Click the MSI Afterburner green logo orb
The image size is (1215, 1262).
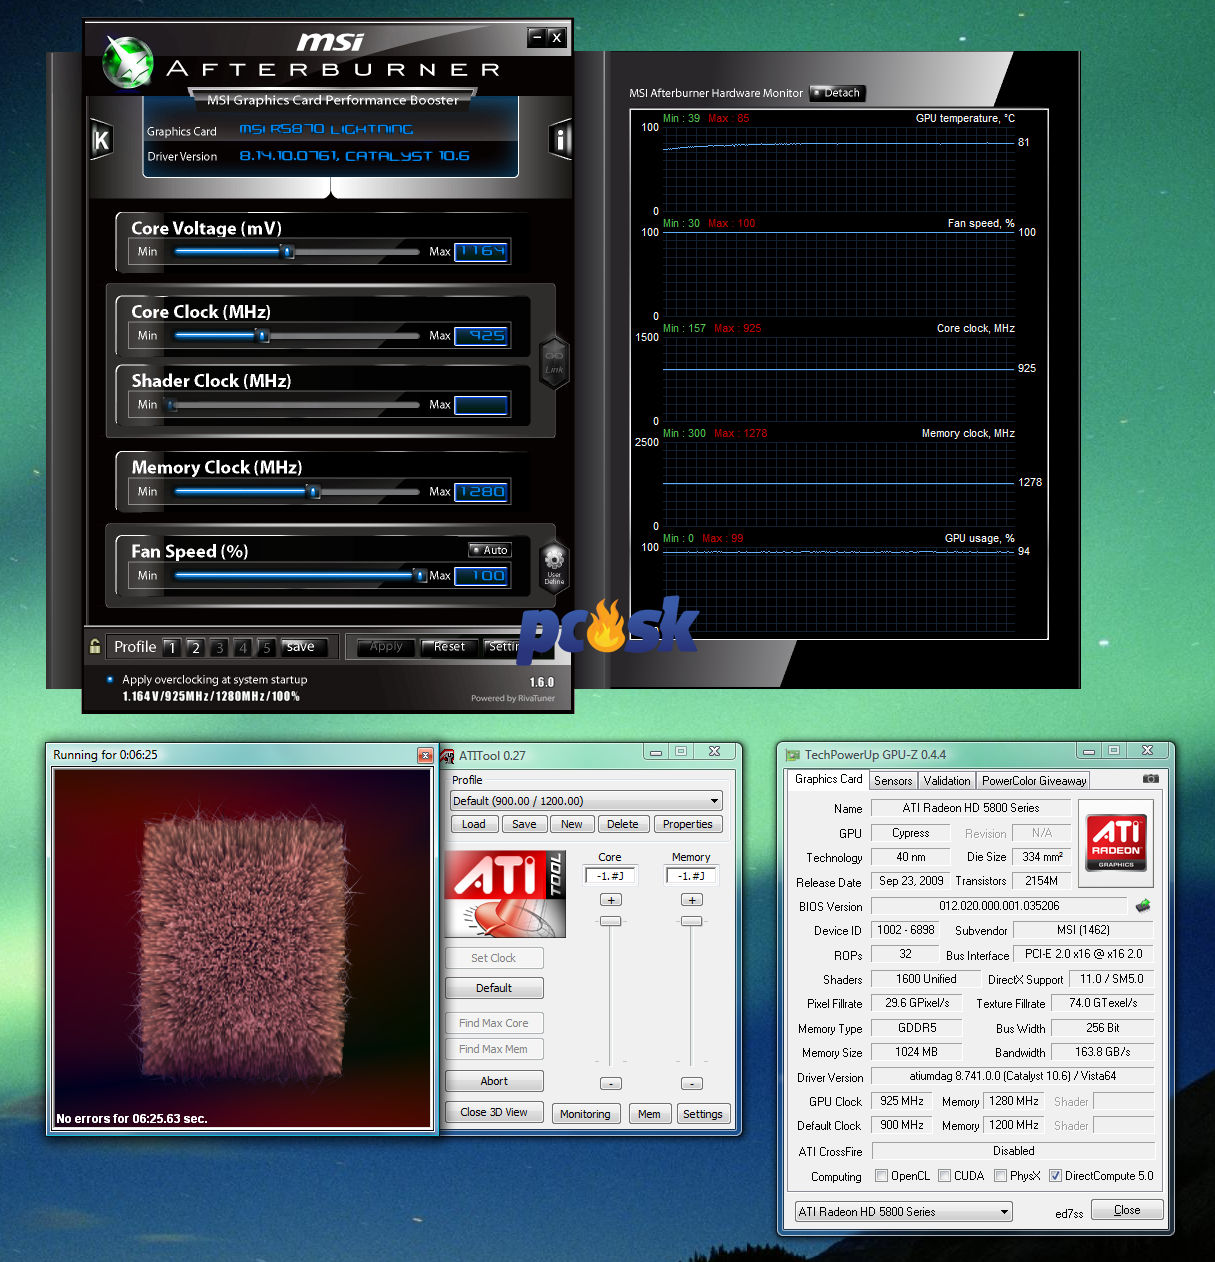point(128,62)
